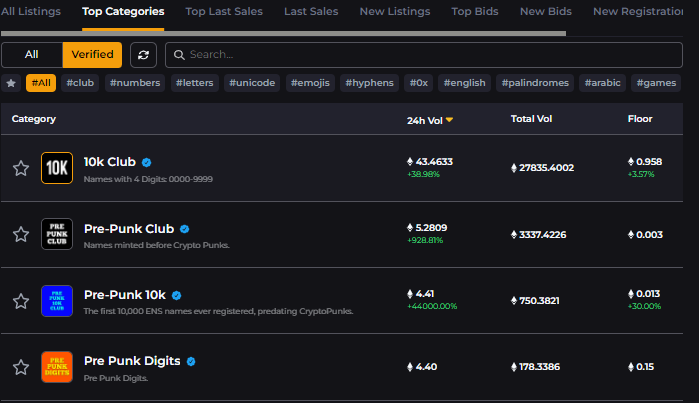Open the Pre-Punk 10k category link
This screenshot has height=403, width=699.
(125, 295)
